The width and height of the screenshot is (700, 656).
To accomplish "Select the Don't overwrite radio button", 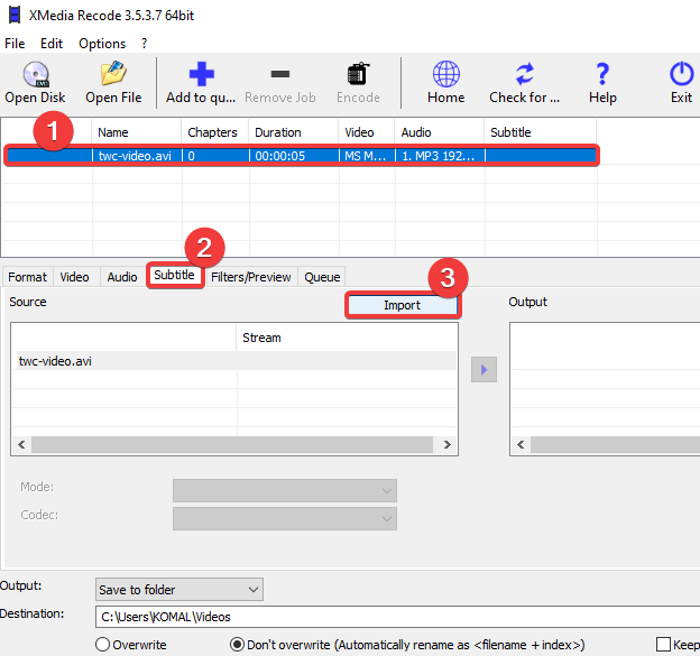I will pyautogui.click(x=238, y=645).
